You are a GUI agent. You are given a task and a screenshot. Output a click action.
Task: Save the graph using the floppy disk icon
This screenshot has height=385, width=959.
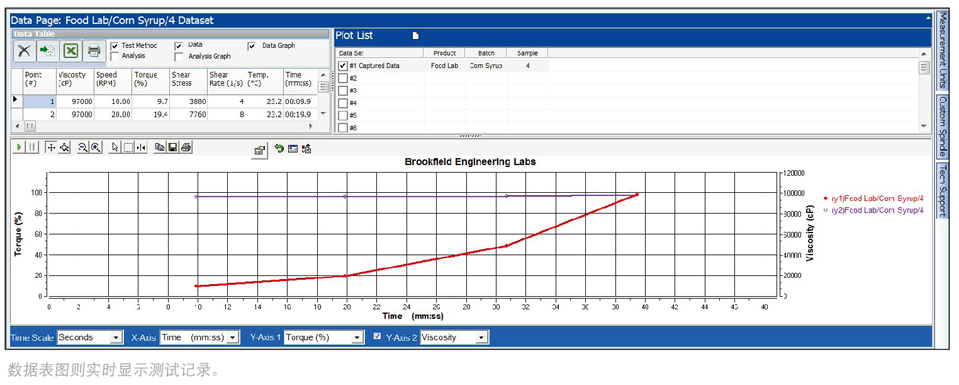(173, 147)
